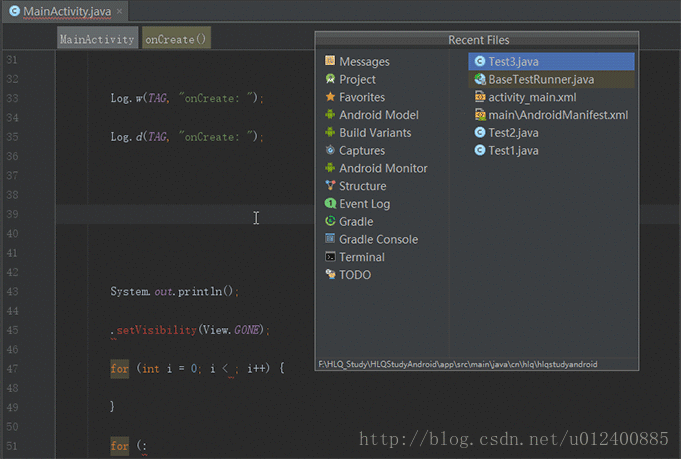Place cursor on Log.w(TAG line

[187, 98]
